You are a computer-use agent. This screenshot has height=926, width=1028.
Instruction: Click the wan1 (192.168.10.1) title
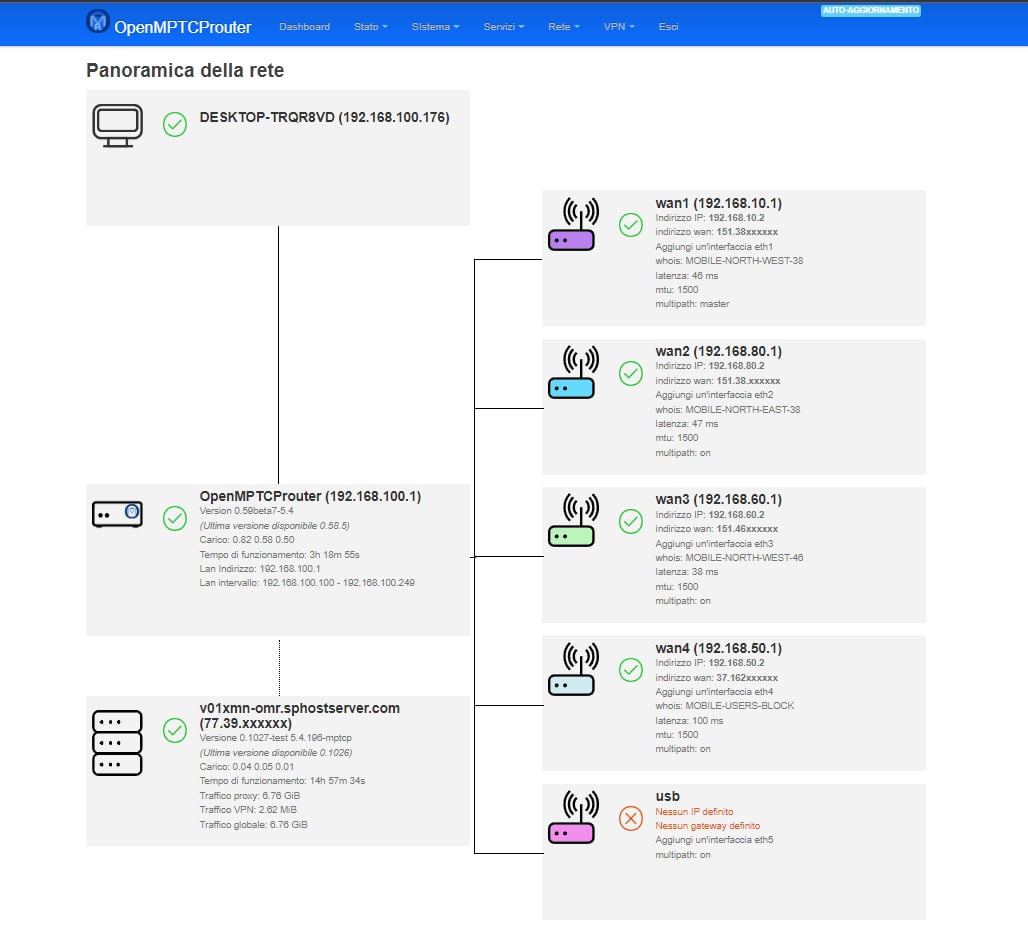719,203
